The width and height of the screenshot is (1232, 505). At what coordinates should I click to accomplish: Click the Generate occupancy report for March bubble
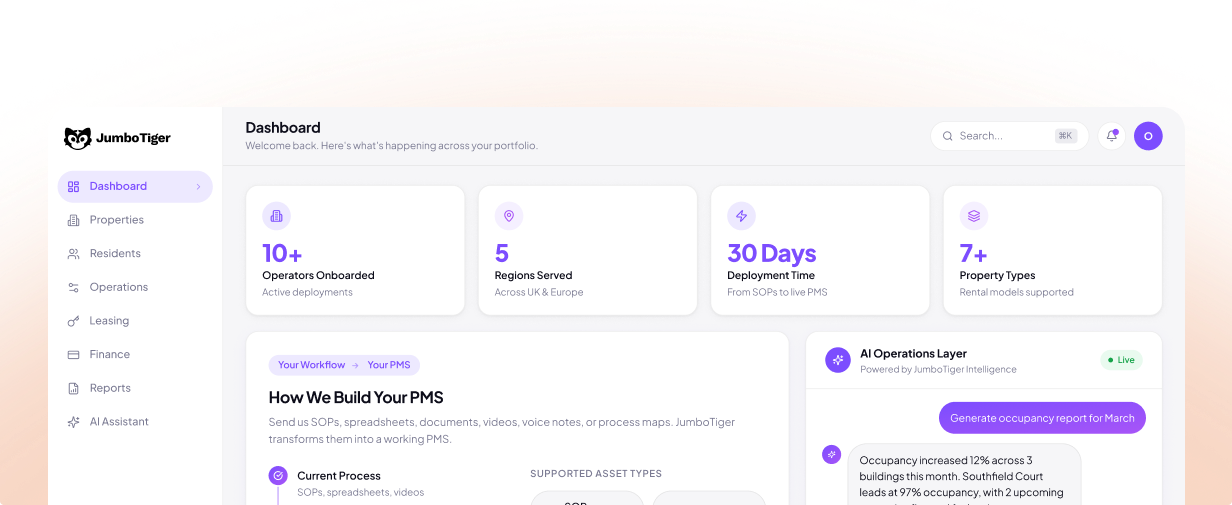pos(1042,418)
